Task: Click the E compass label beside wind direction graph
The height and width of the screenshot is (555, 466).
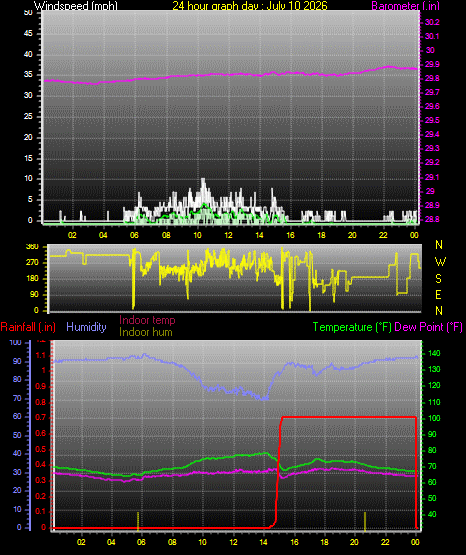Action: click(438, 295)
